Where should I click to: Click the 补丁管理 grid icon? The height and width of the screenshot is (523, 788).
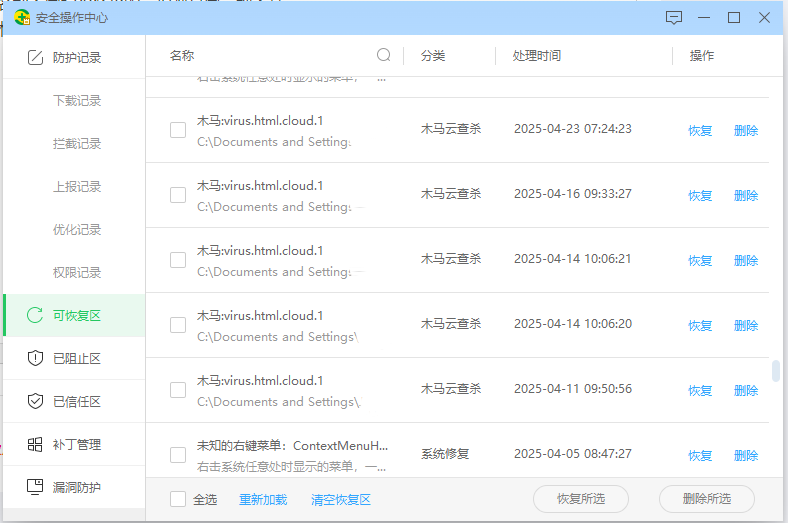pos(35,445)
